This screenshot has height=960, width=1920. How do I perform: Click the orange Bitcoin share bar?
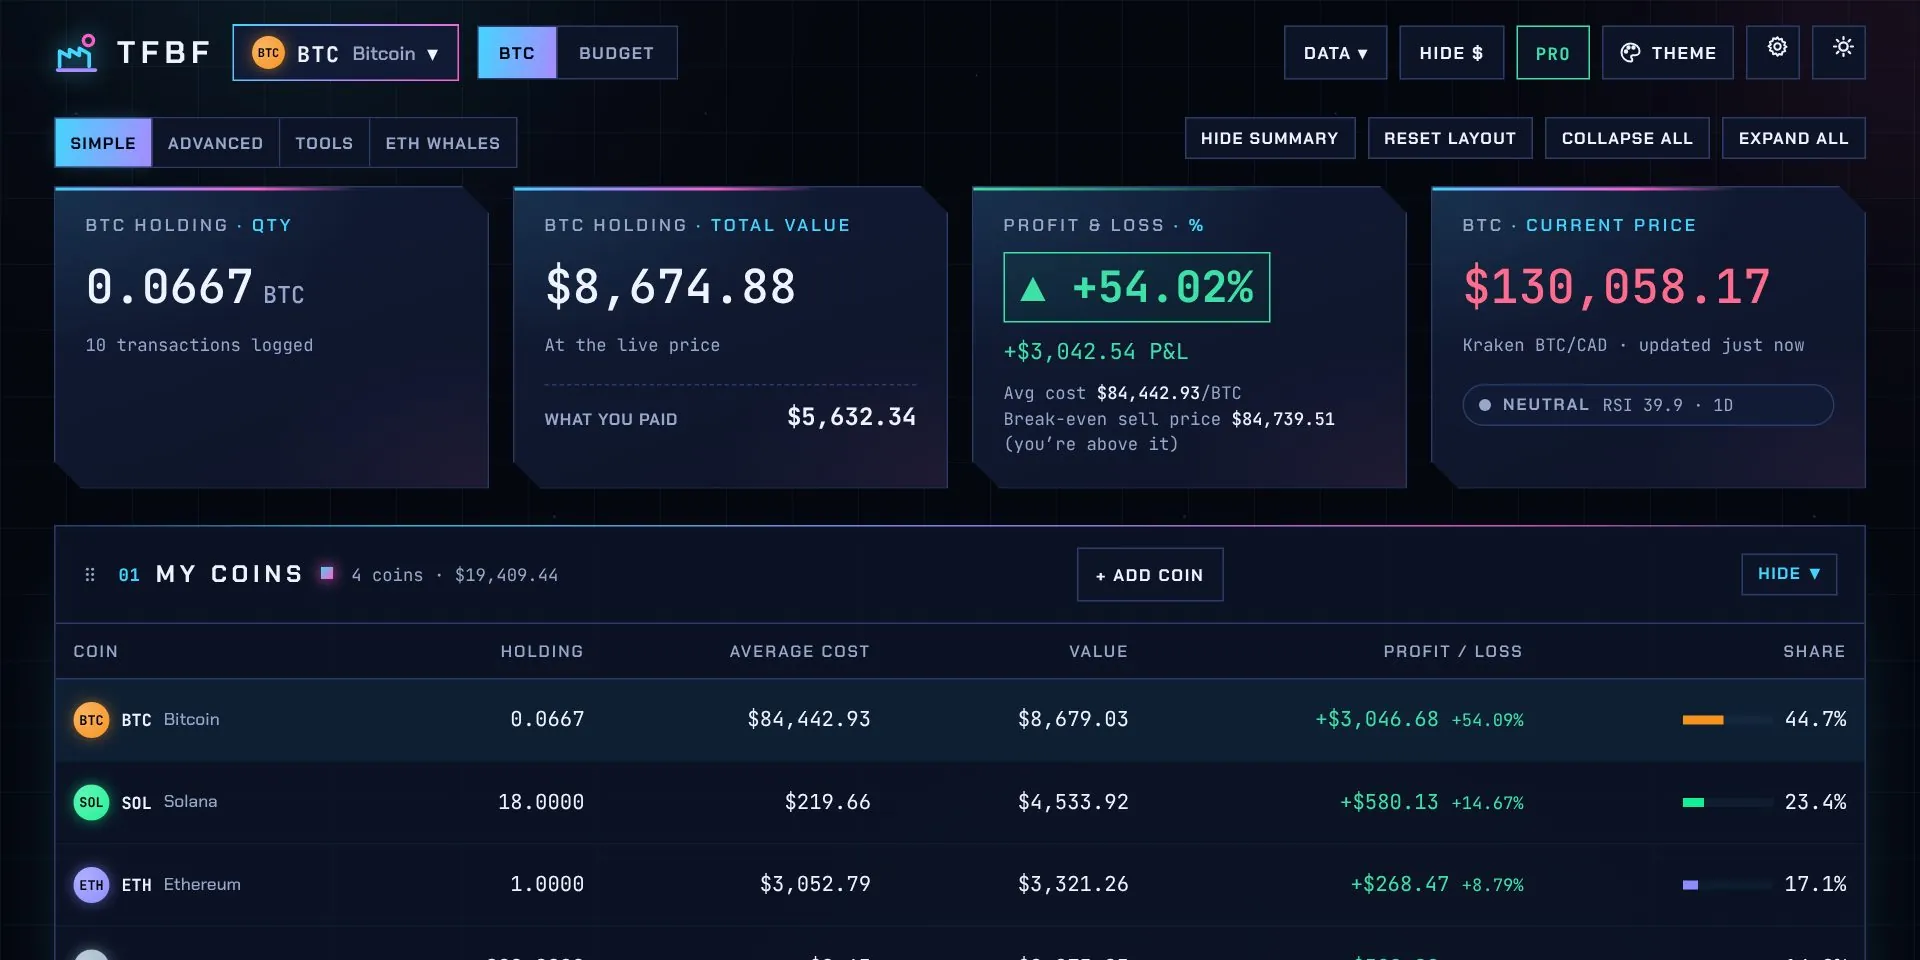pyautogui.click(x=1703, y=720)
